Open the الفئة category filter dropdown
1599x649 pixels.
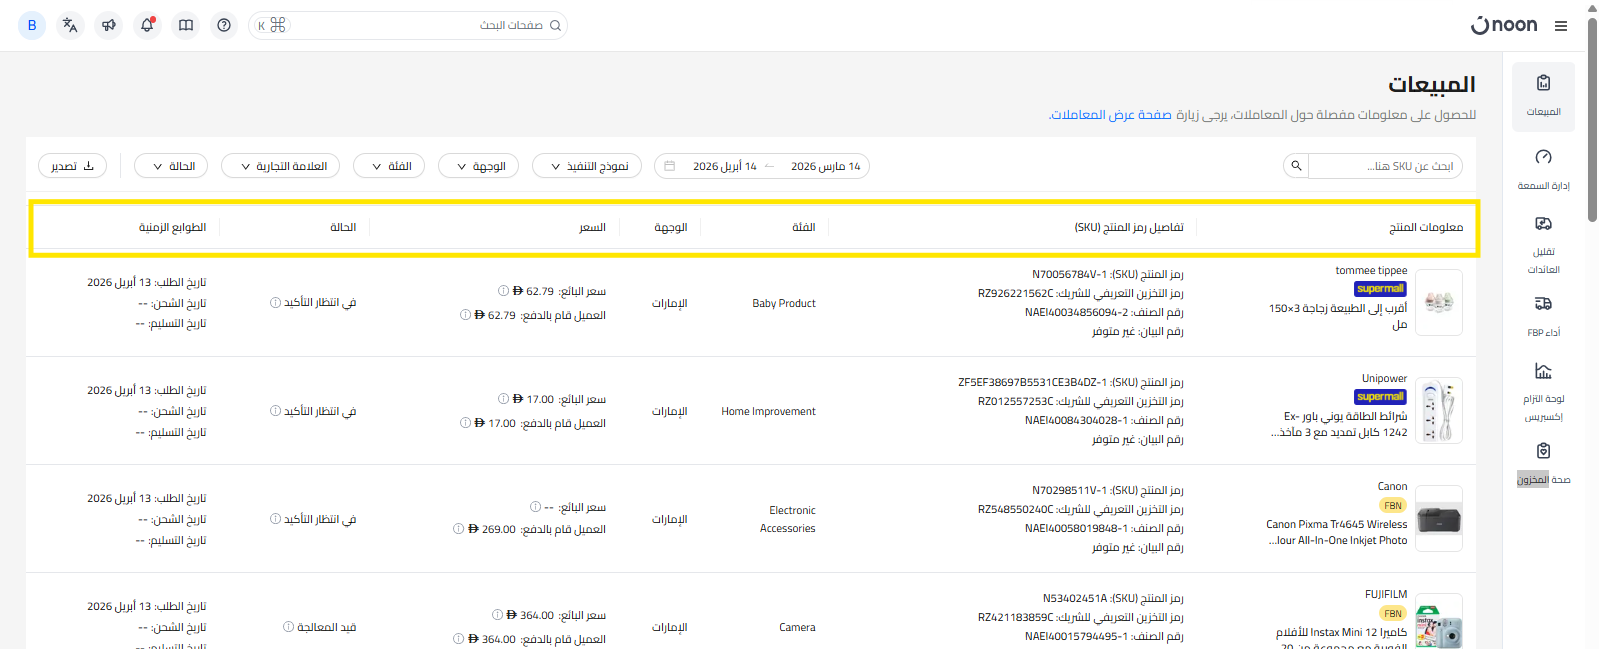389,166
